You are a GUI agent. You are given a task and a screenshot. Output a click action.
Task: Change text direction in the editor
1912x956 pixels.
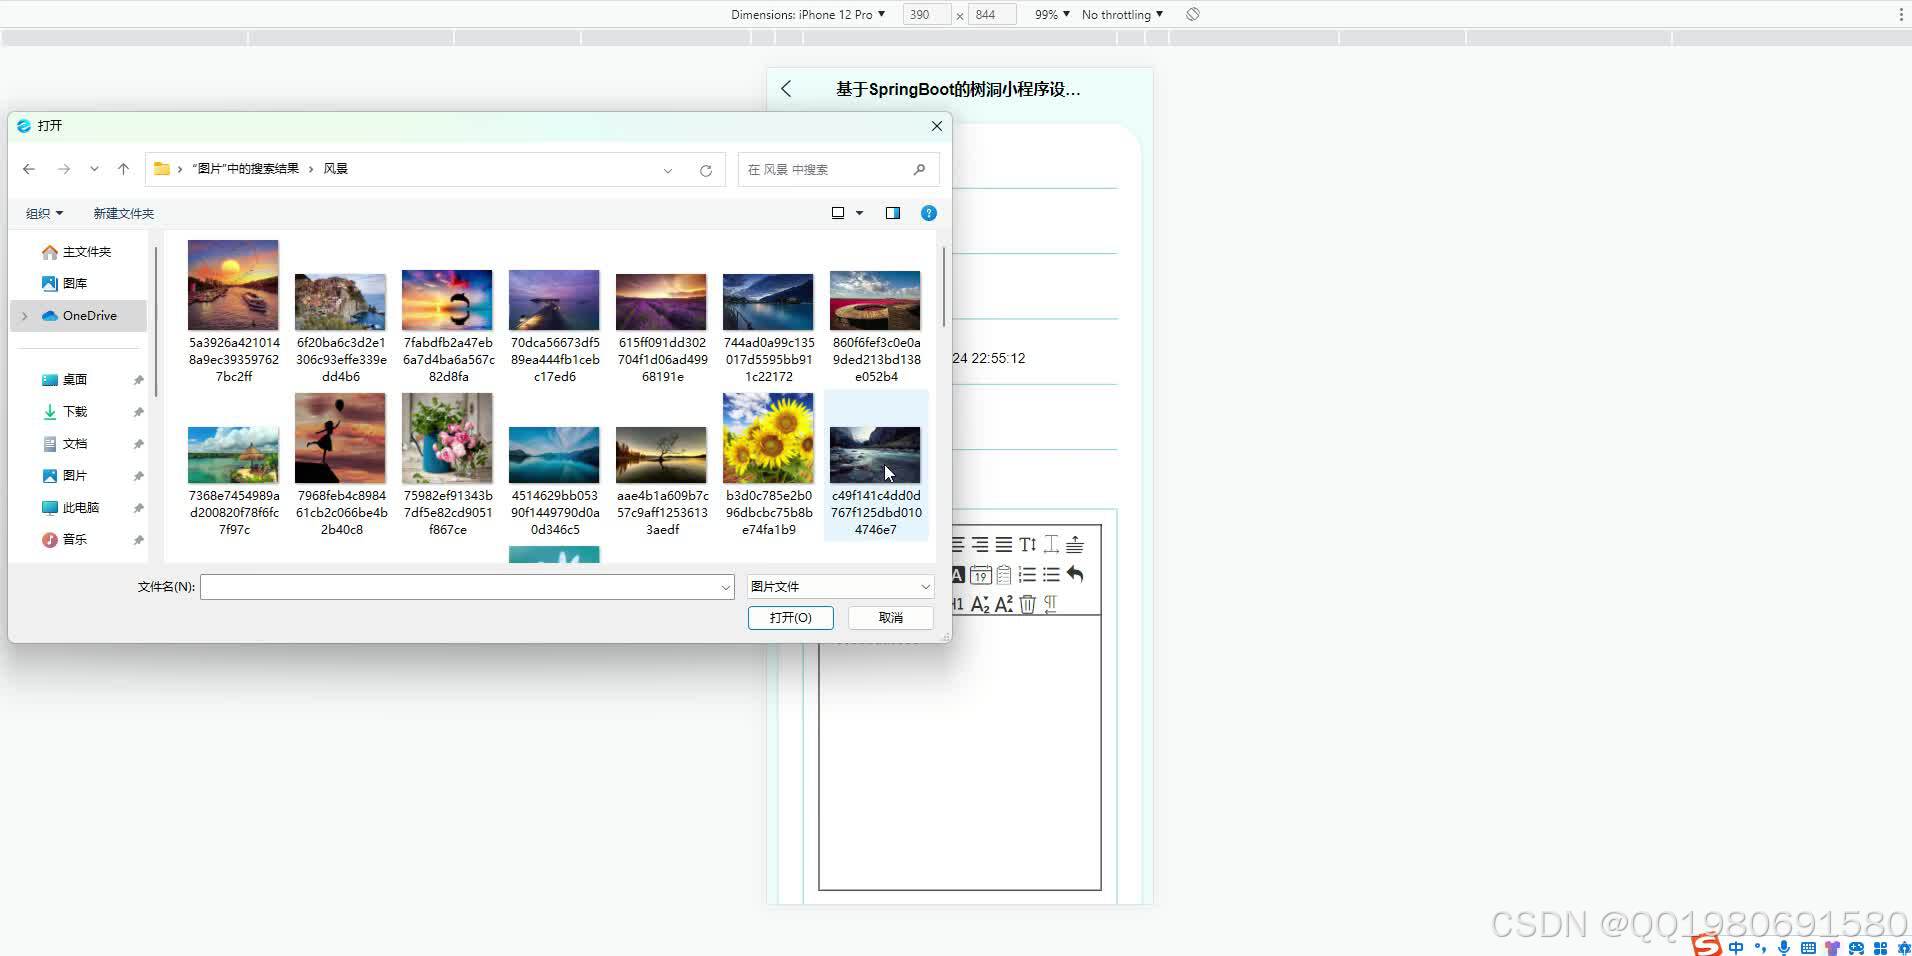pos(1050,604)
